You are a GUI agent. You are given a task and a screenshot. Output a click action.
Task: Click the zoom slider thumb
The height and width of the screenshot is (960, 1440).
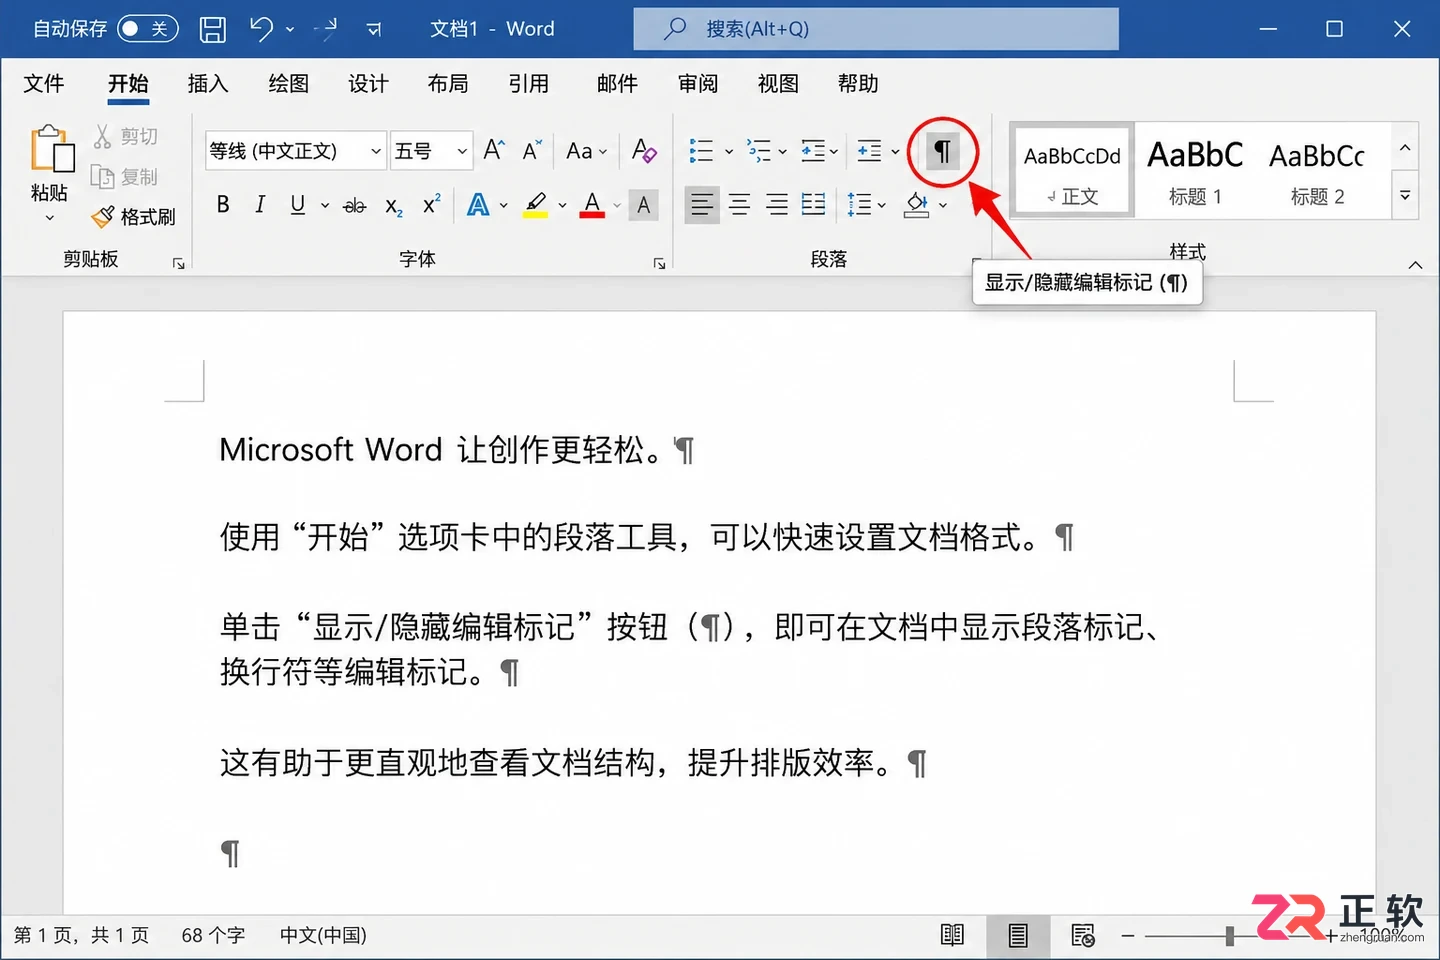[x=1229, y=936]
